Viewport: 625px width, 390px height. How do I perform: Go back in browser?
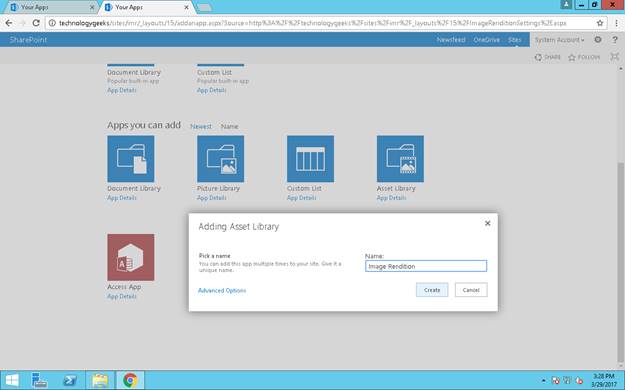coord(9,23)
